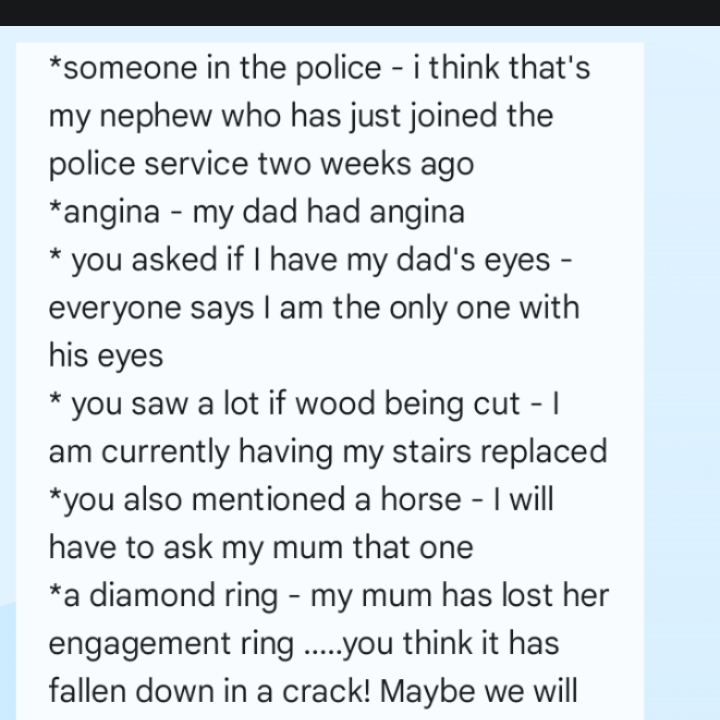
Task: Click the text line starting "*someone in the police"
Action: tap(319, 68)
